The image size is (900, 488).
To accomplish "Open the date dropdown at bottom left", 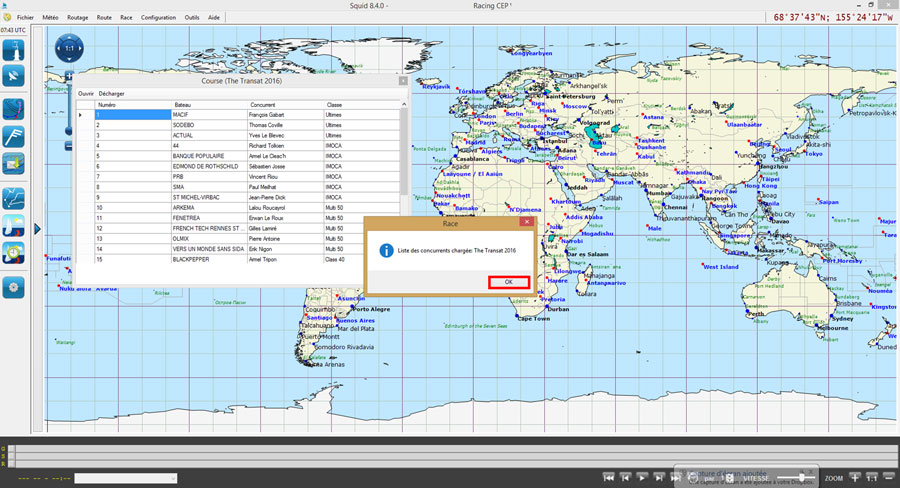I will point(125,479).
